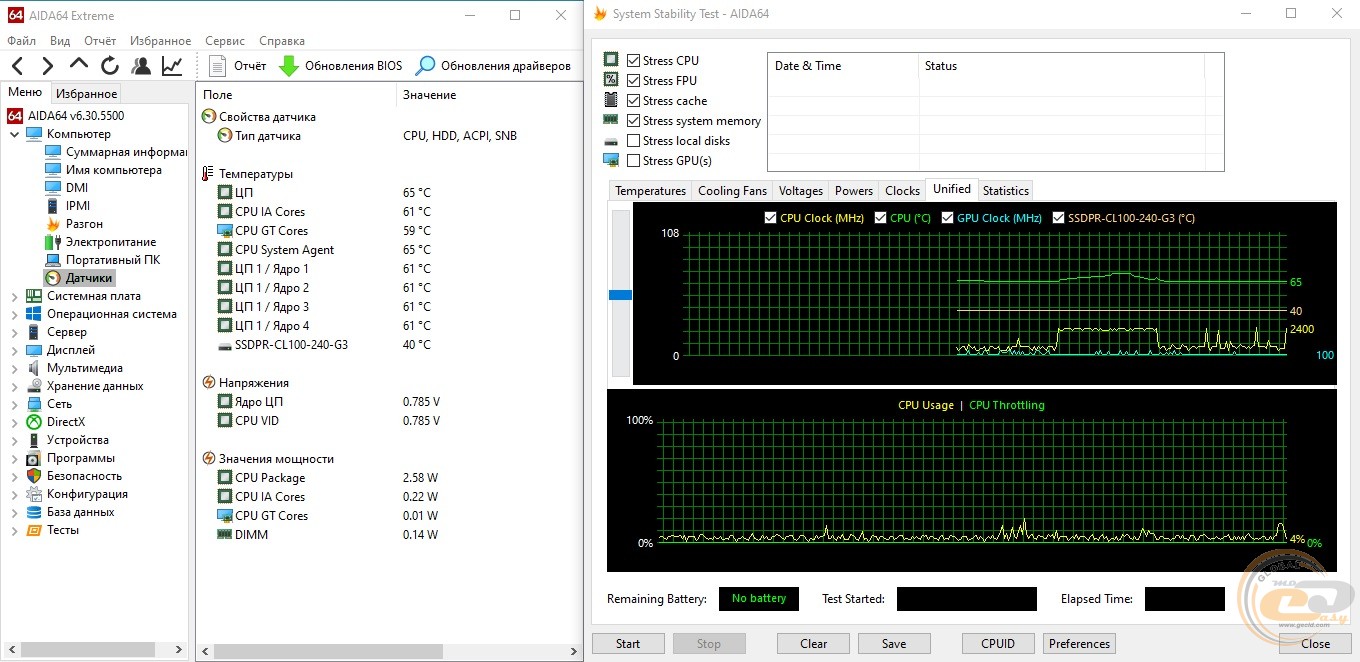Open the Файл menu
The image size is (1360, 662).
pos(21,41)
